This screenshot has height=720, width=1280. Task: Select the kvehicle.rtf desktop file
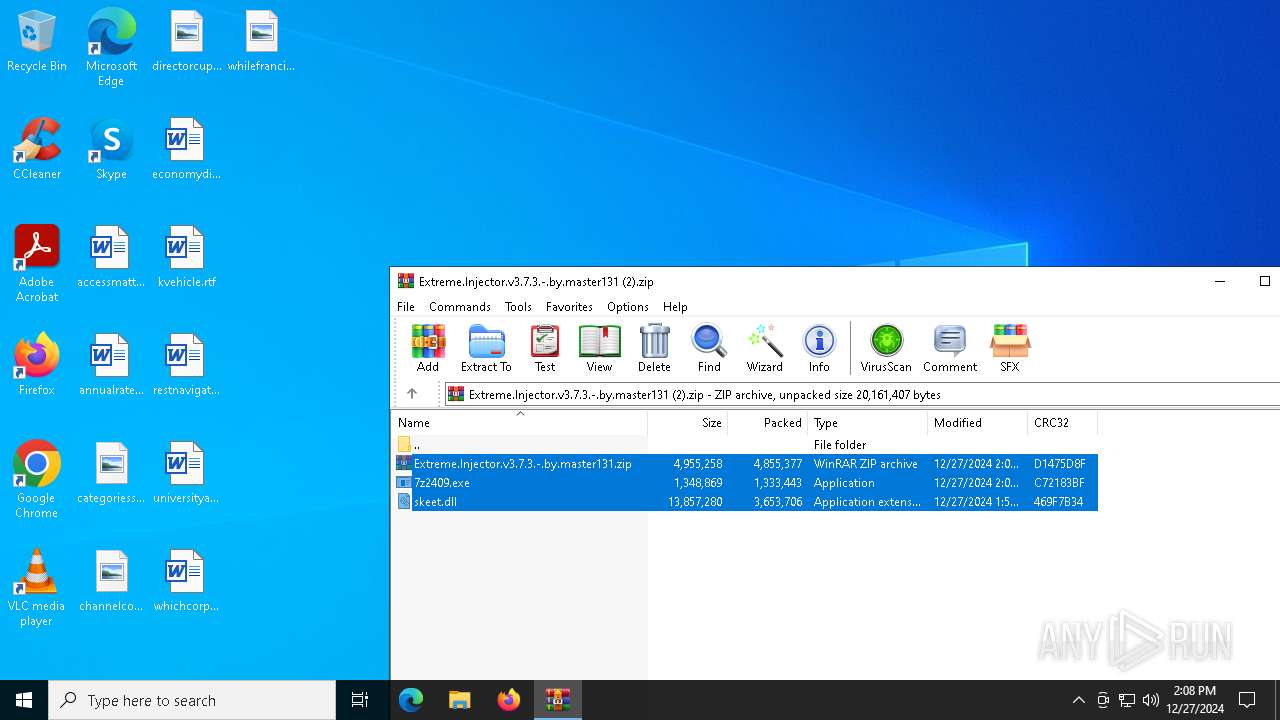[186, 257]
